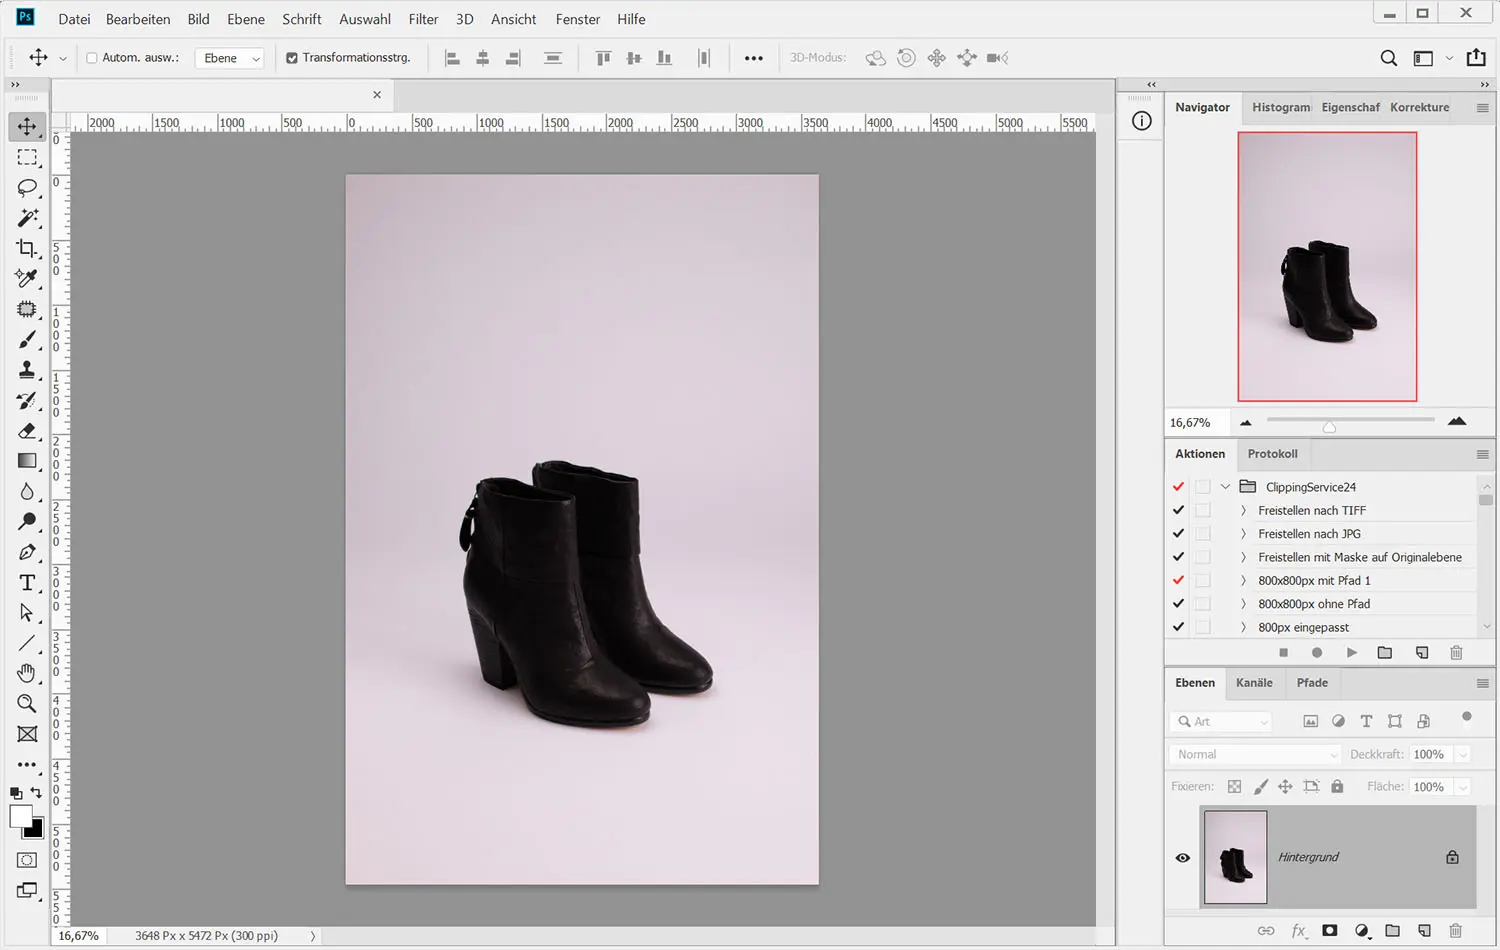The image size is (1500, 950).
Task: Open the Ebene auto-select dropdown
Action: pyautogui.click(x=230, y=58)
